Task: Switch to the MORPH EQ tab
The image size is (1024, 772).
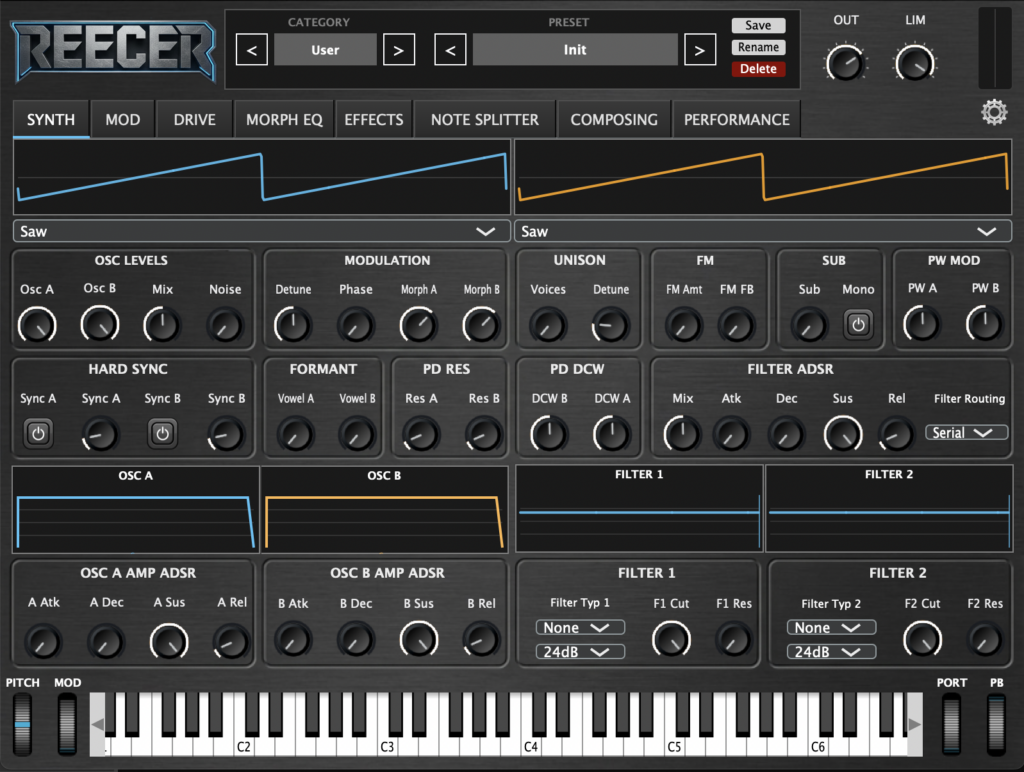Action: 284,120
